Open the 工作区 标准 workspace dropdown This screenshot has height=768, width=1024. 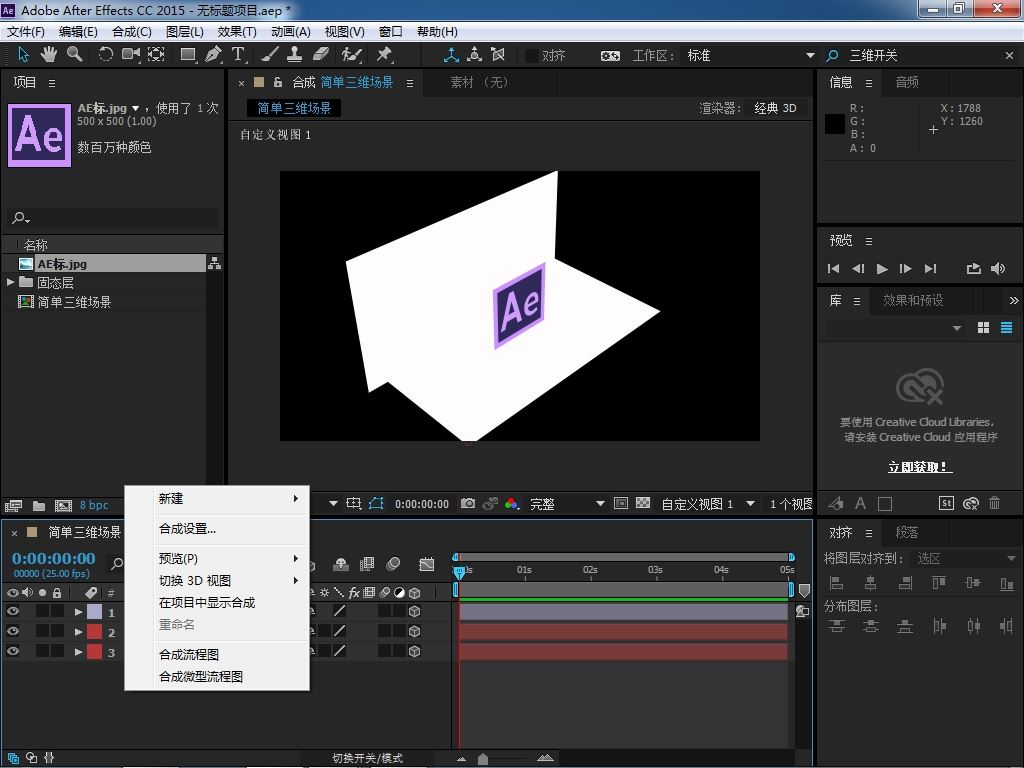(x=748, y=56)
